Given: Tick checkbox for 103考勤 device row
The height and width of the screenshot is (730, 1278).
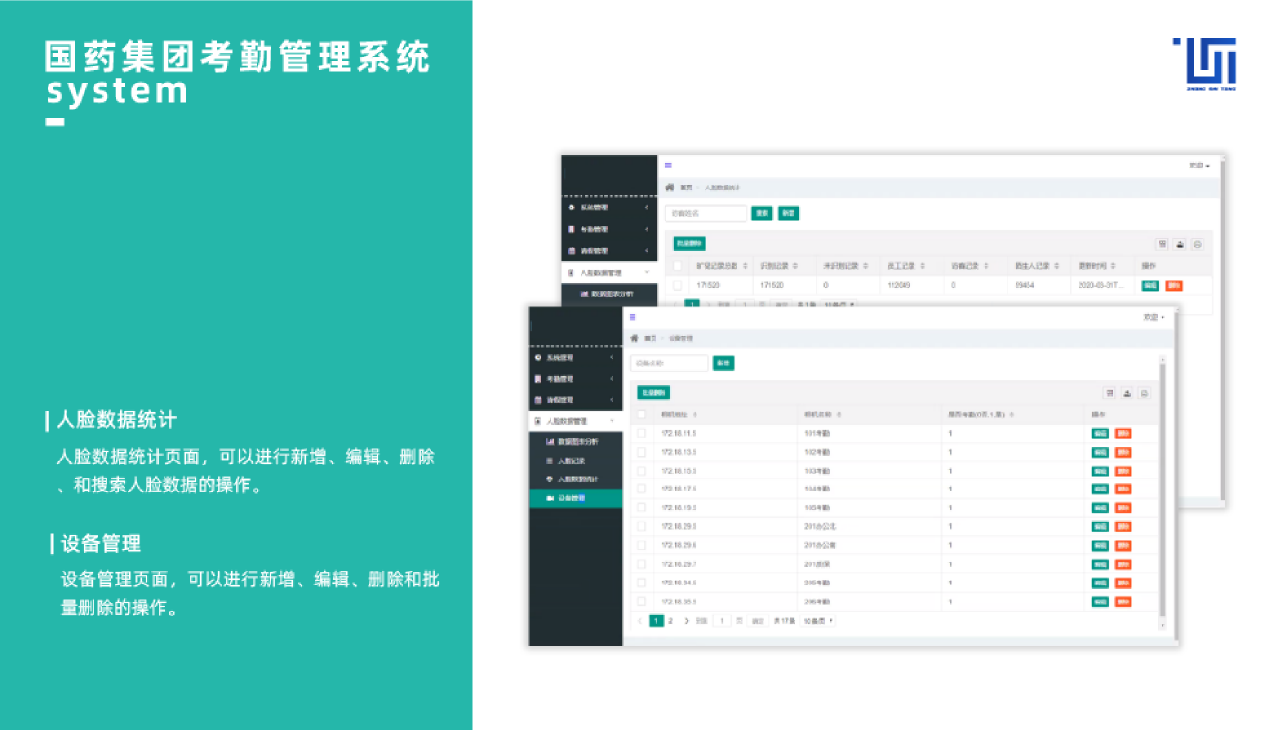Looking at the screenshot, I should tap(641, 470).
